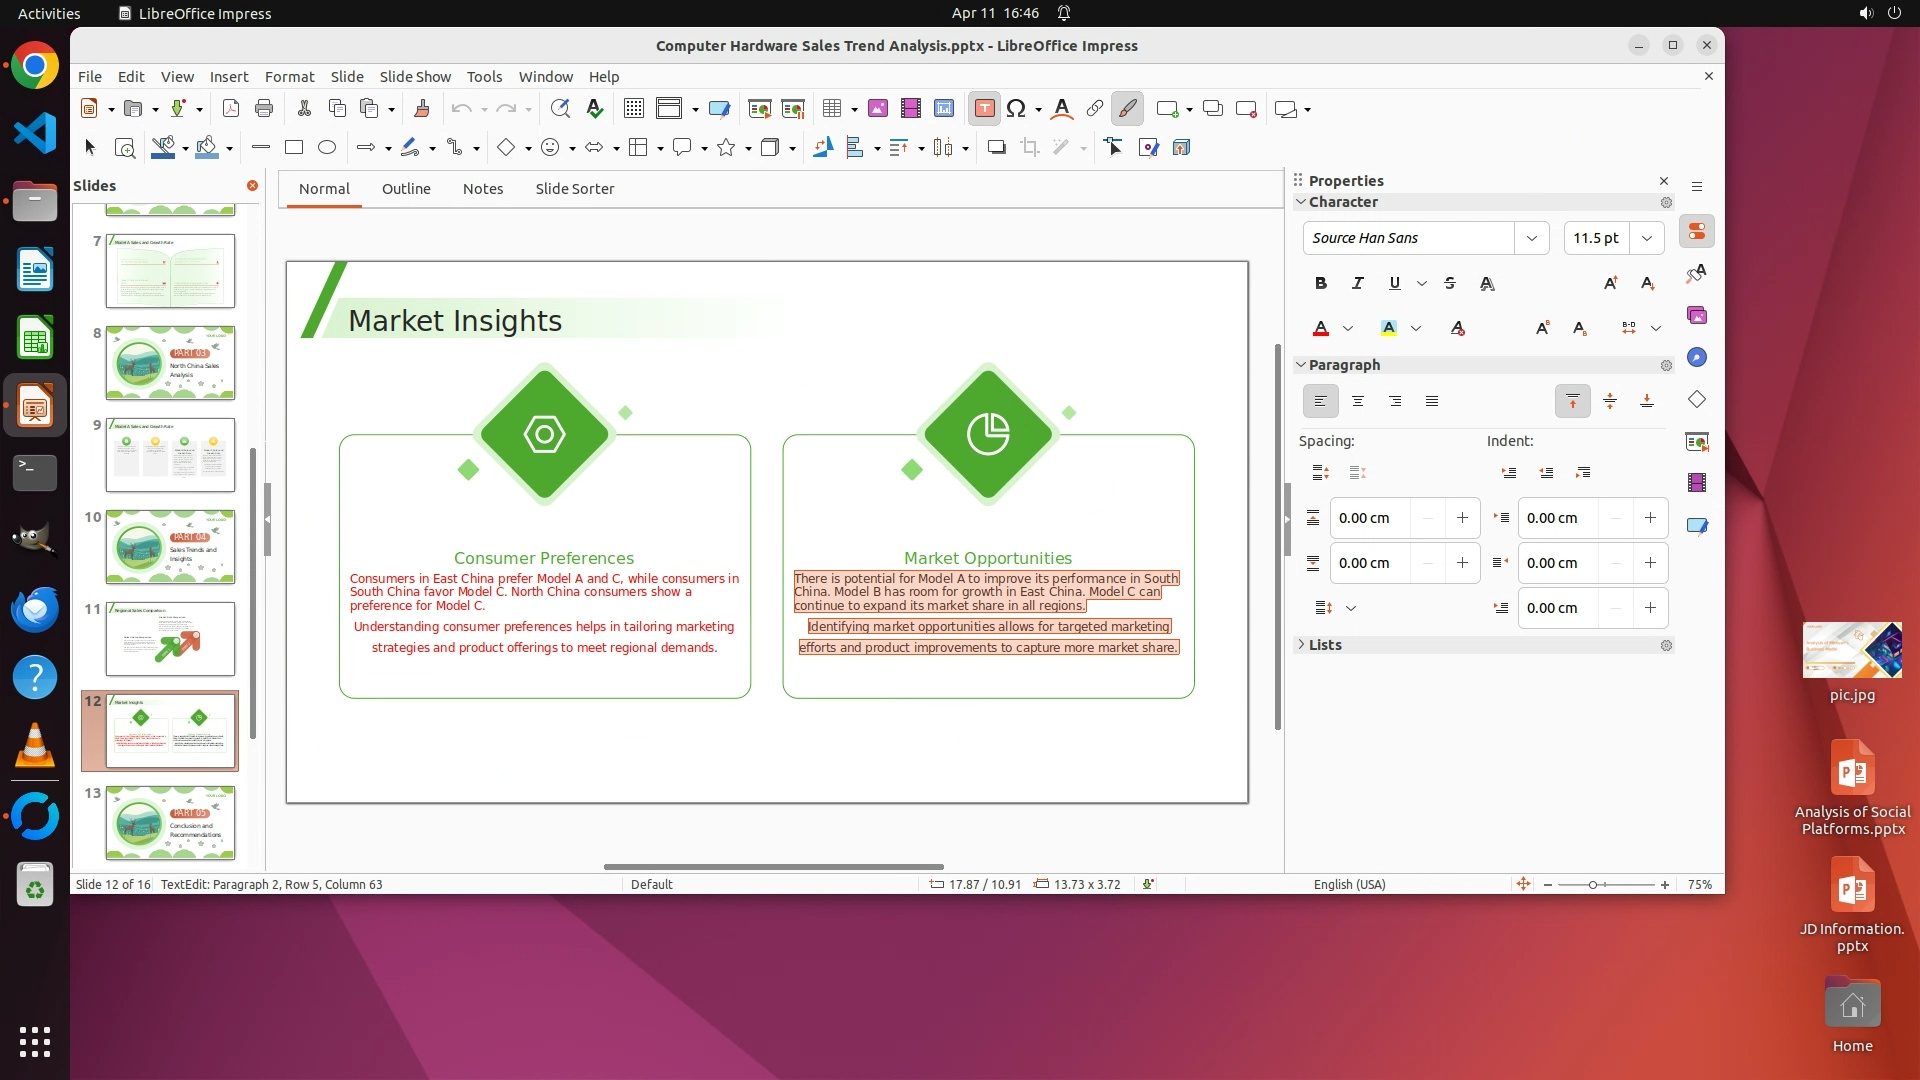This screenshot has width=1920, height=1080.
Task: Enable center paragraph alignment
Action: 1358,402
